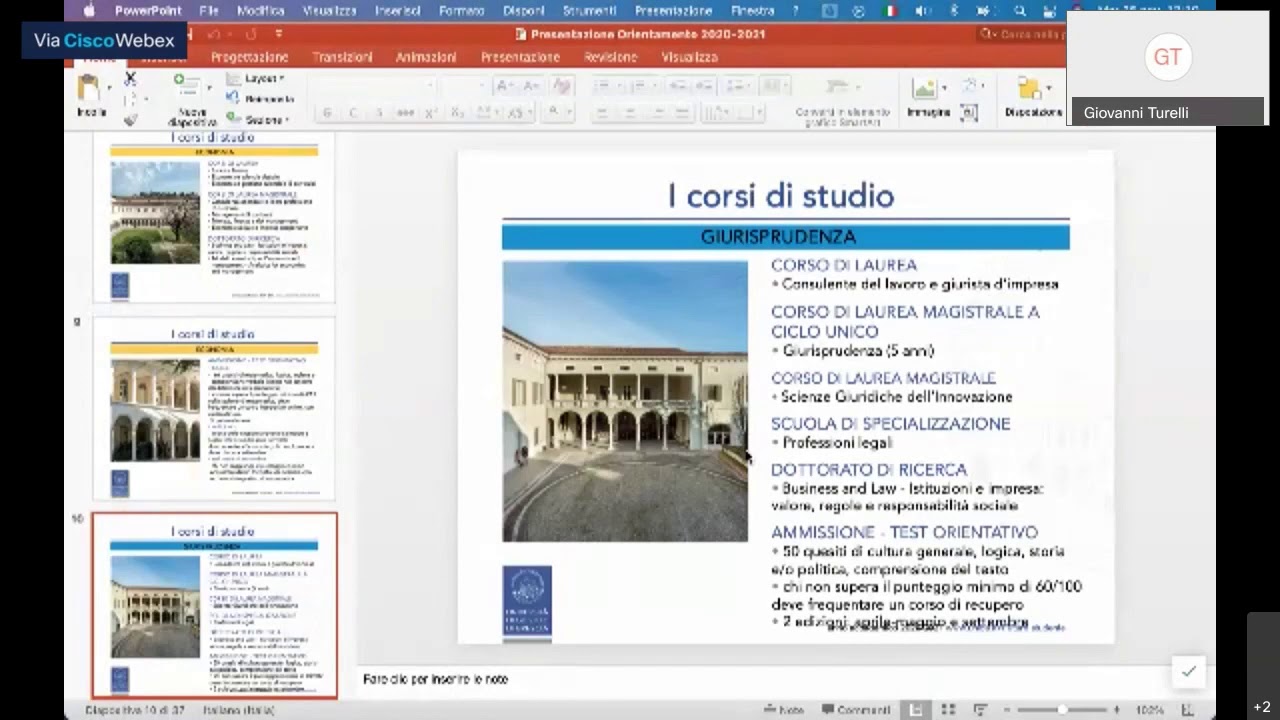
Task: Open the Presentazione ribbon tab
Action: pos(520,57)
